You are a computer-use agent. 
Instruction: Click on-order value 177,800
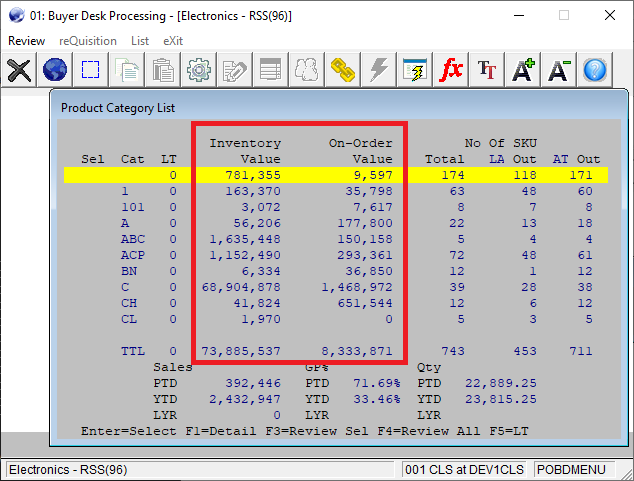point(365,223)
